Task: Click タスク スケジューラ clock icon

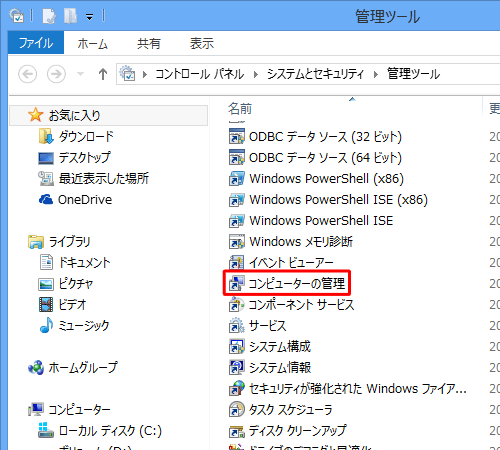Action: pyautogui.click(x=237, y=409)
